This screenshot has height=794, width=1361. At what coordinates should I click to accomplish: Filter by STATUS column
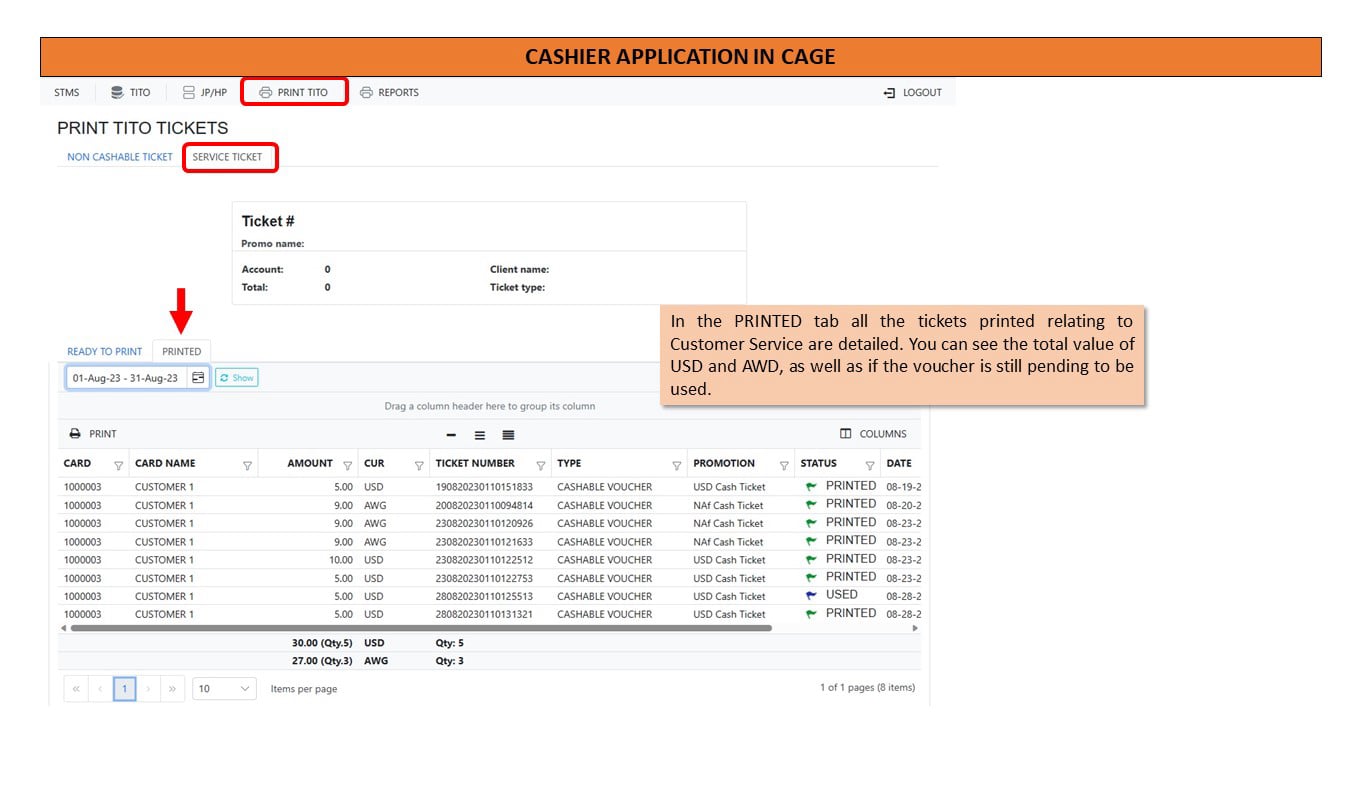[x=869, y=465]
